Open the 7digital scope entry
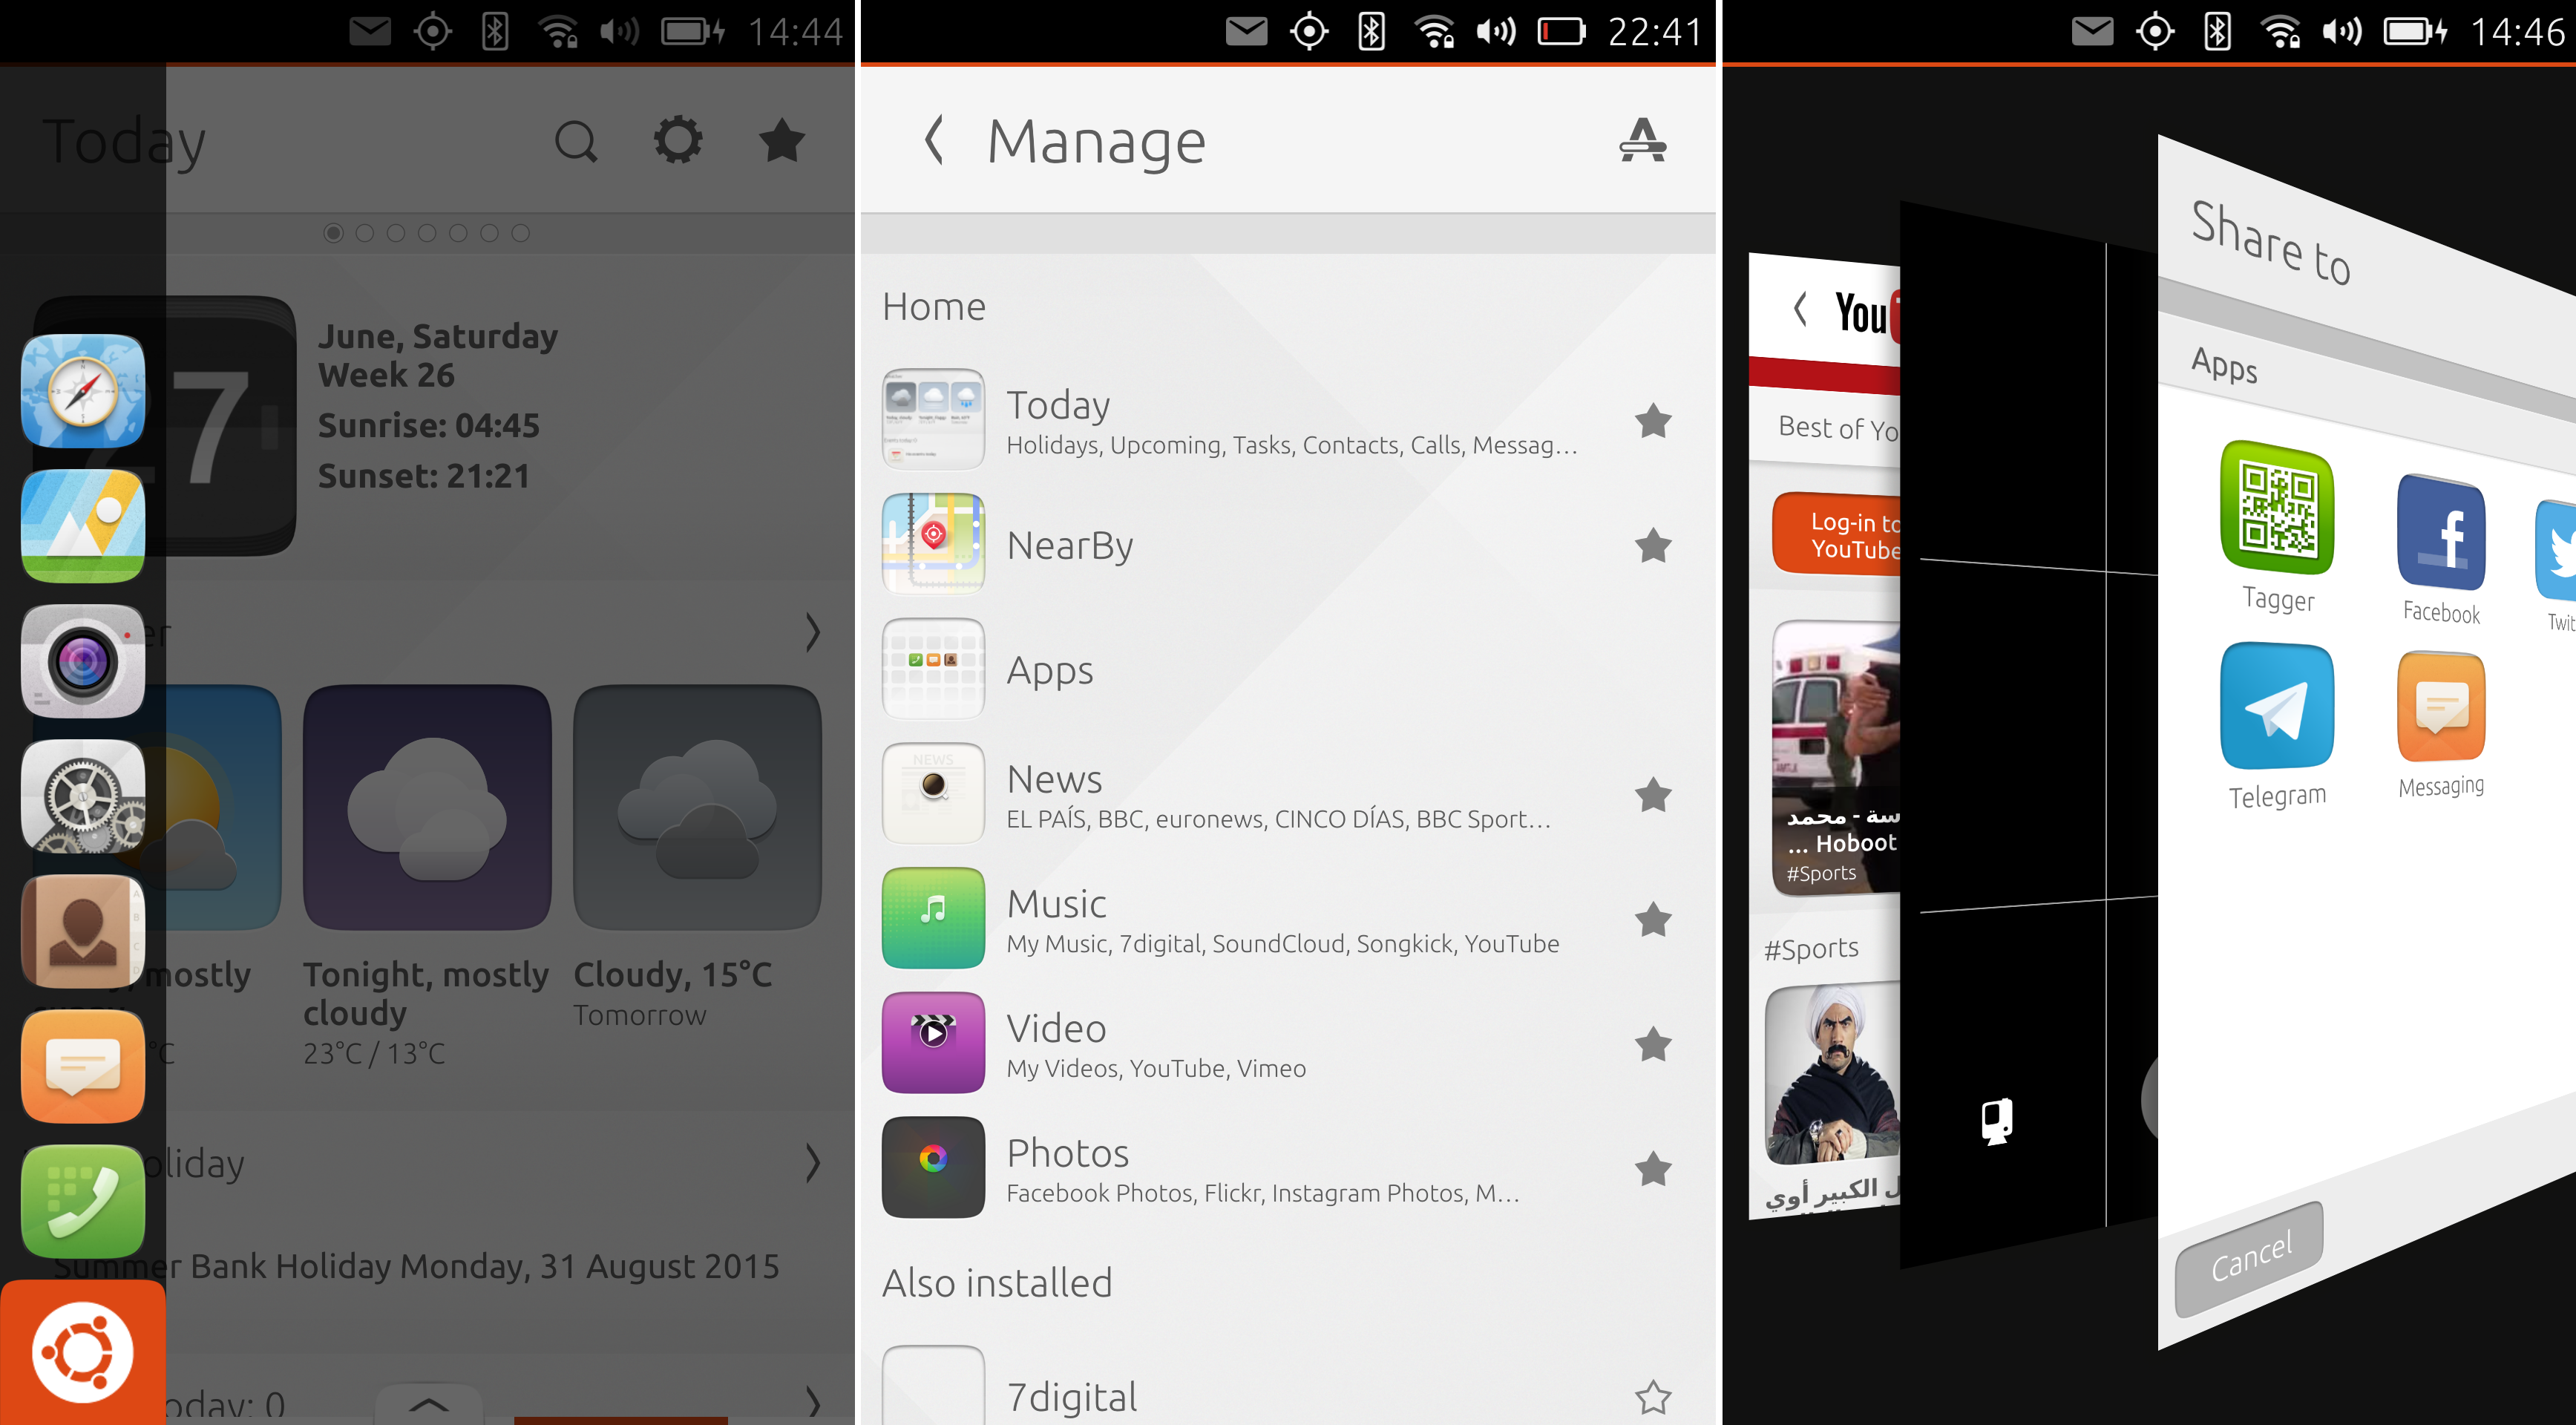The width and height of the screenshot is (2576, 1425). pyautogui.click(x=1288, y=1385)
